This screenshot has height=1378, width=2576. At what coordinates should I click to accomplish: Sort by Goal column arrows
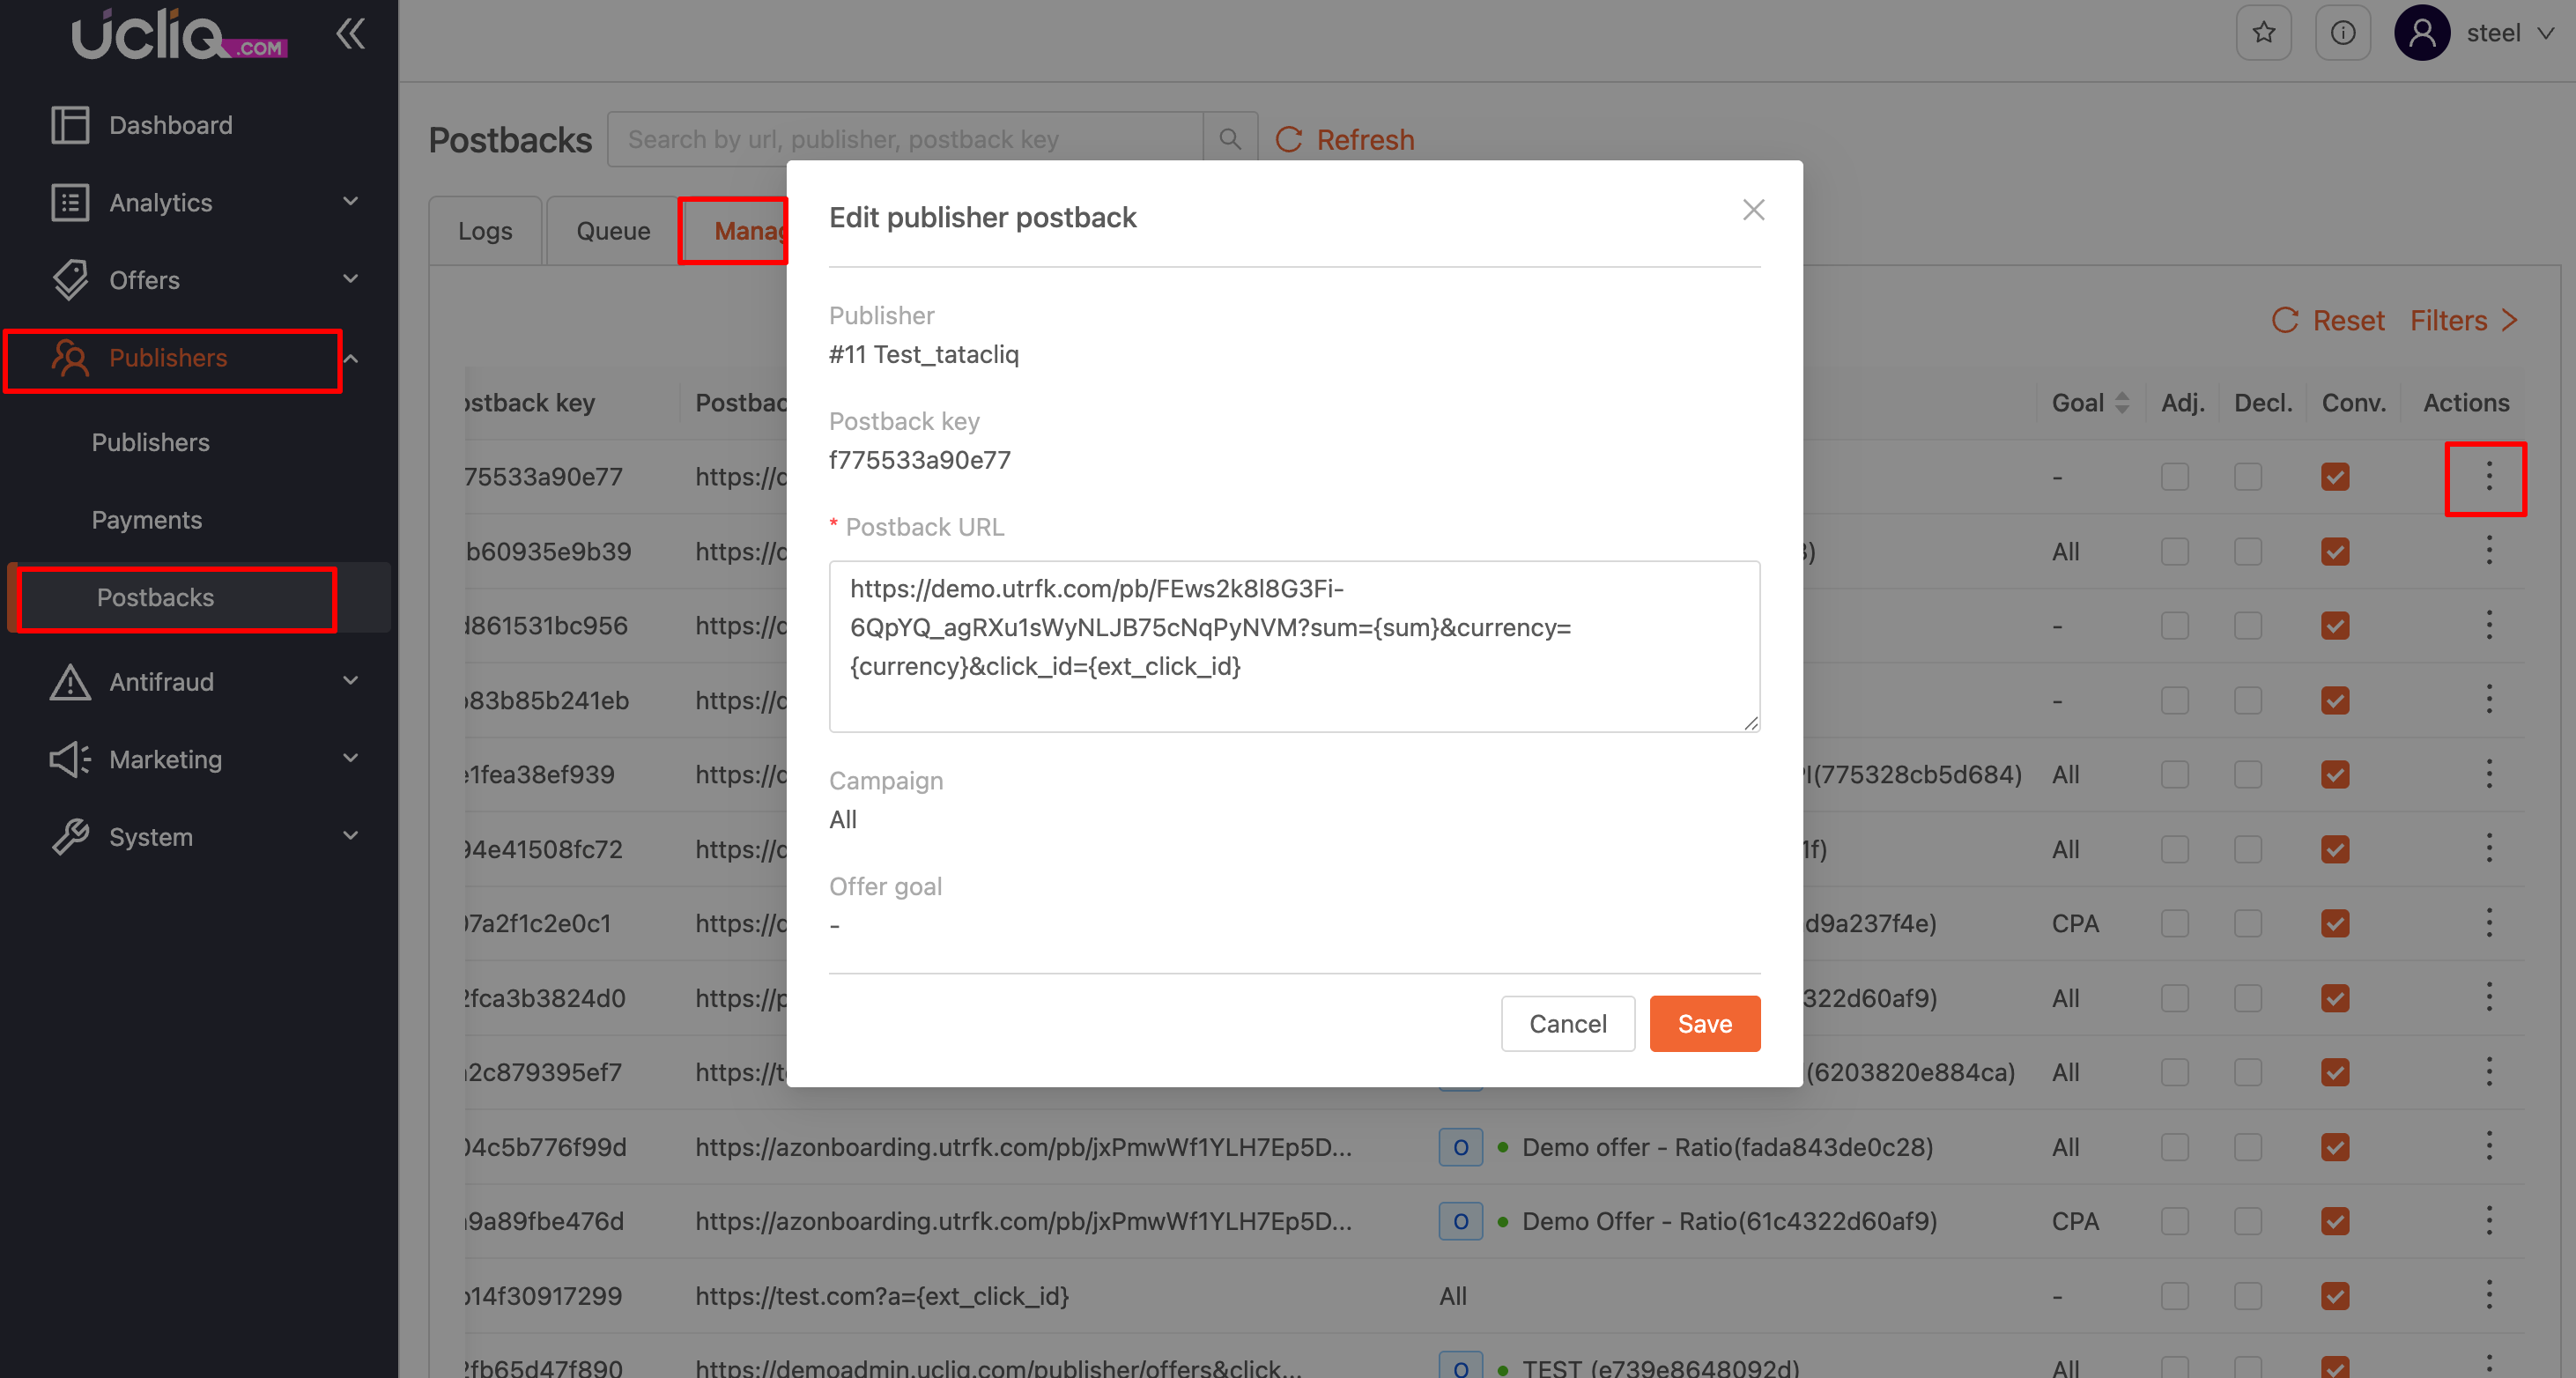tap(2122, 403)
